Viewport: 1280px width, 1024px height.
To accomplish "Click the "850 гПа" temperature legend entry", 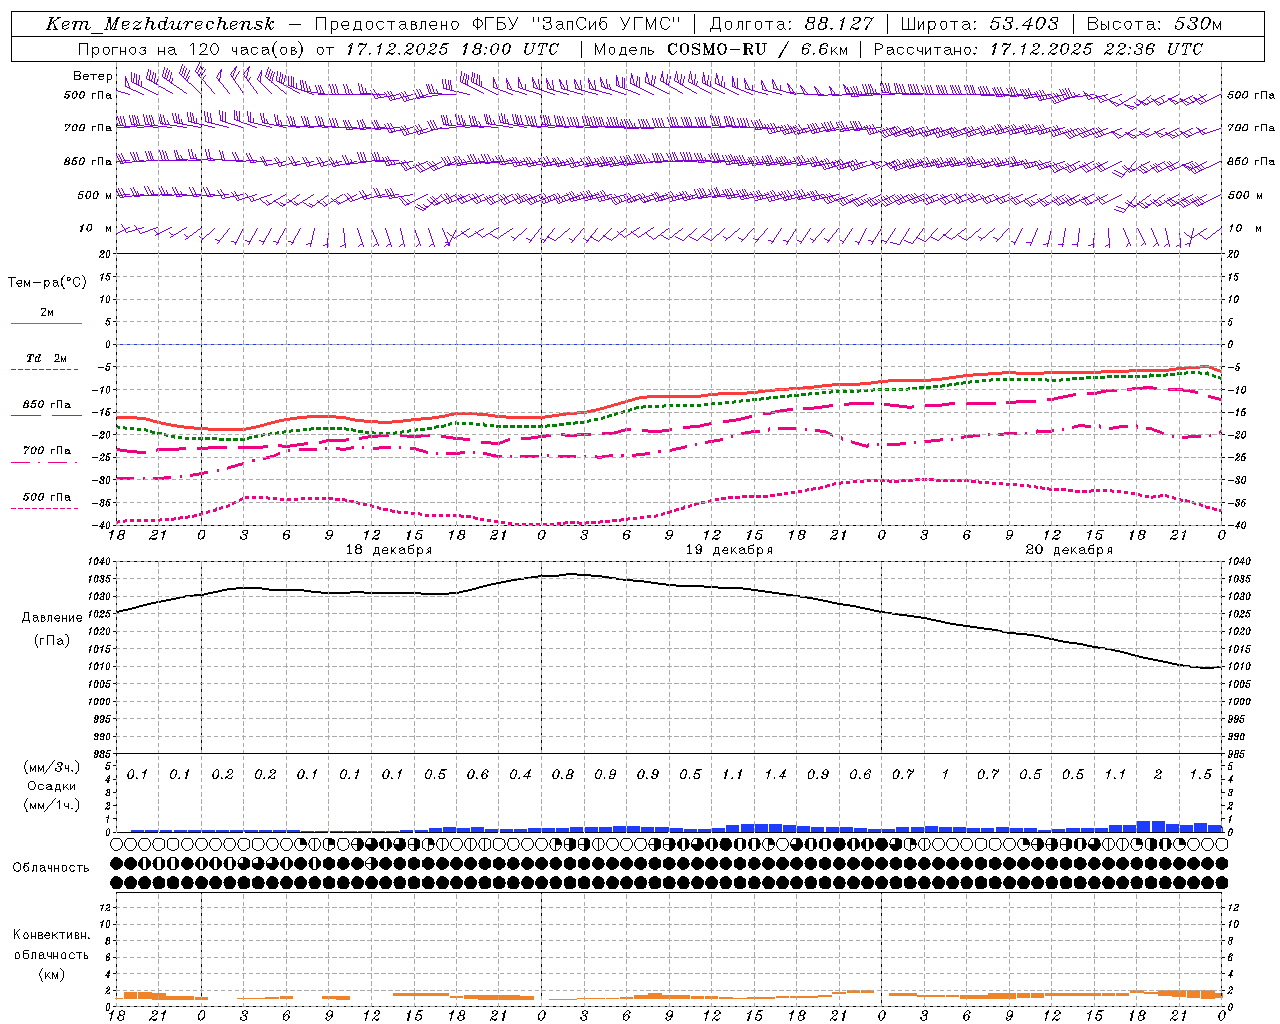I will point(47,404).
